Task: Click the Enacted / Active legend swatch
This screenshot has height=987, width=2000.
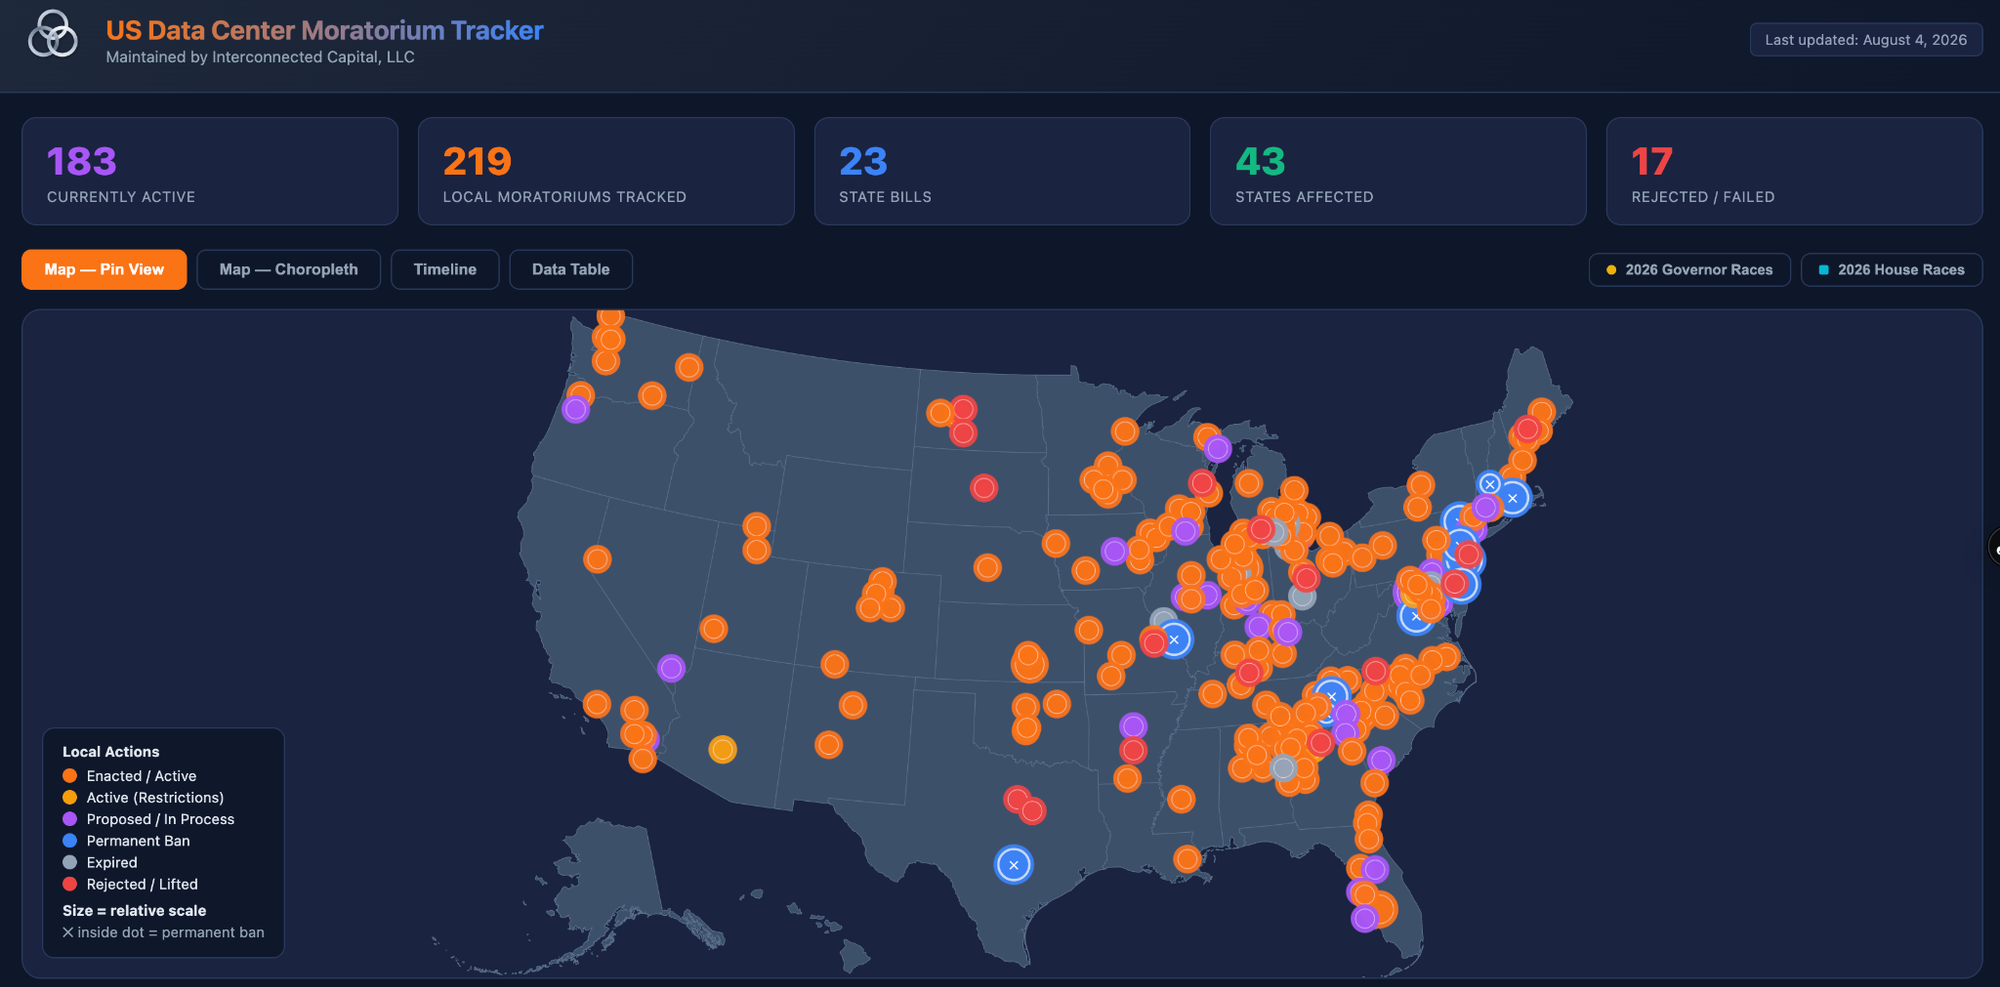Action: coord(70,776)
